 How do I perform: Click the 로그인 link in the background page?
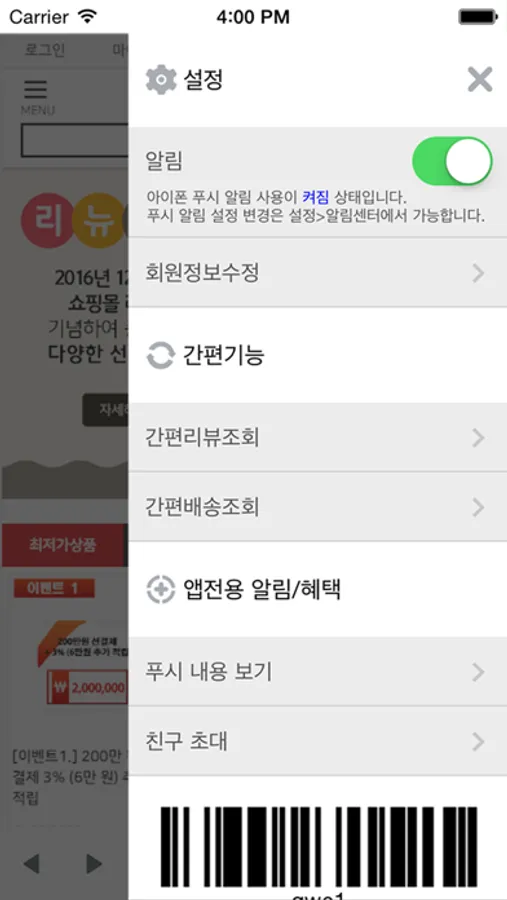click(45, 50)
